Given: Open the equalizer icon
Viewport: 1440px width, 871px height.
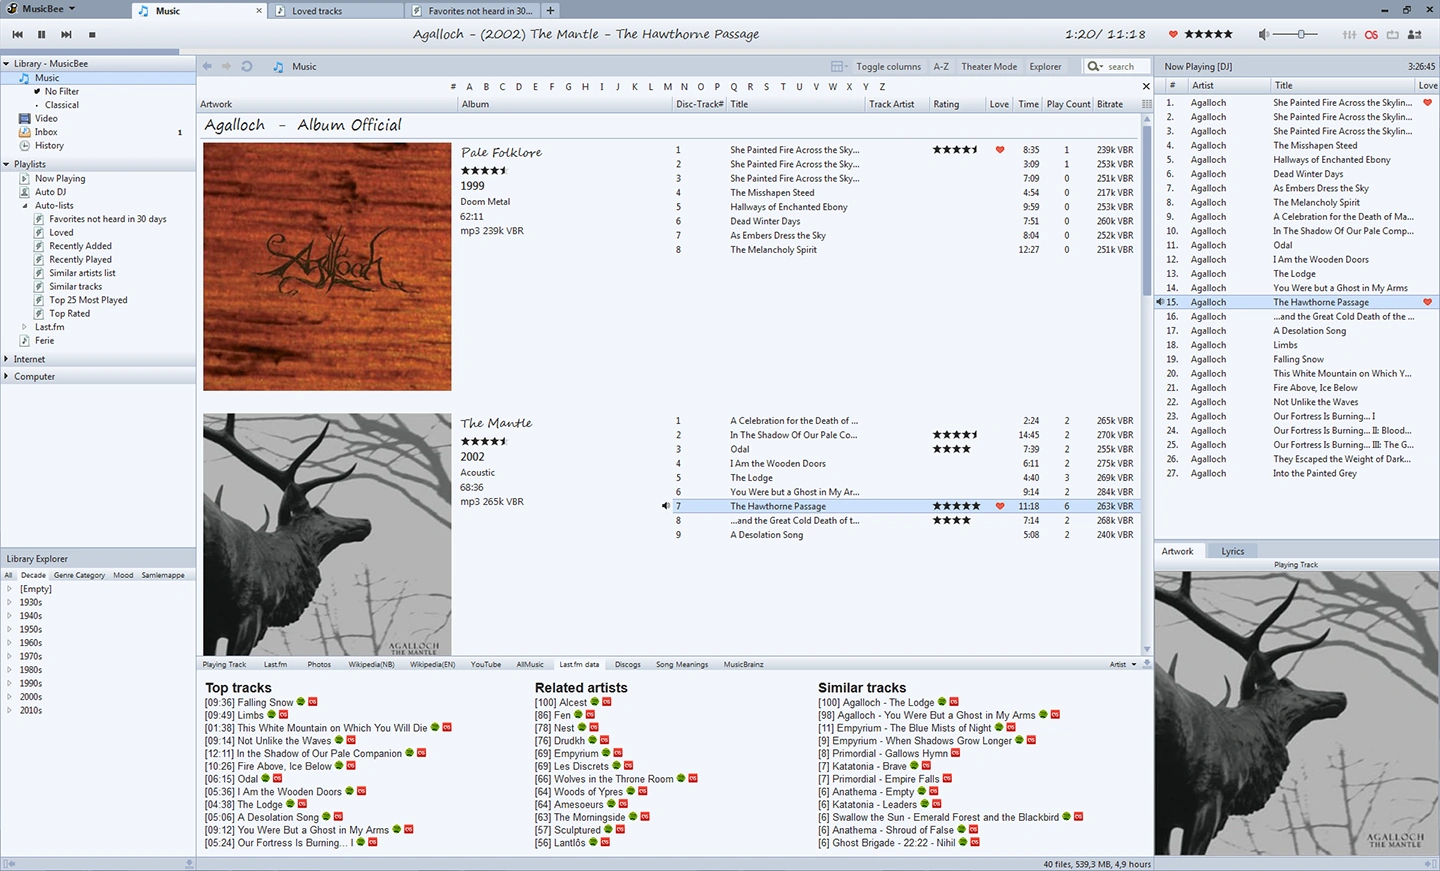Looking at the screenshot, I should pyautogui.click(x=1349, y=34).
